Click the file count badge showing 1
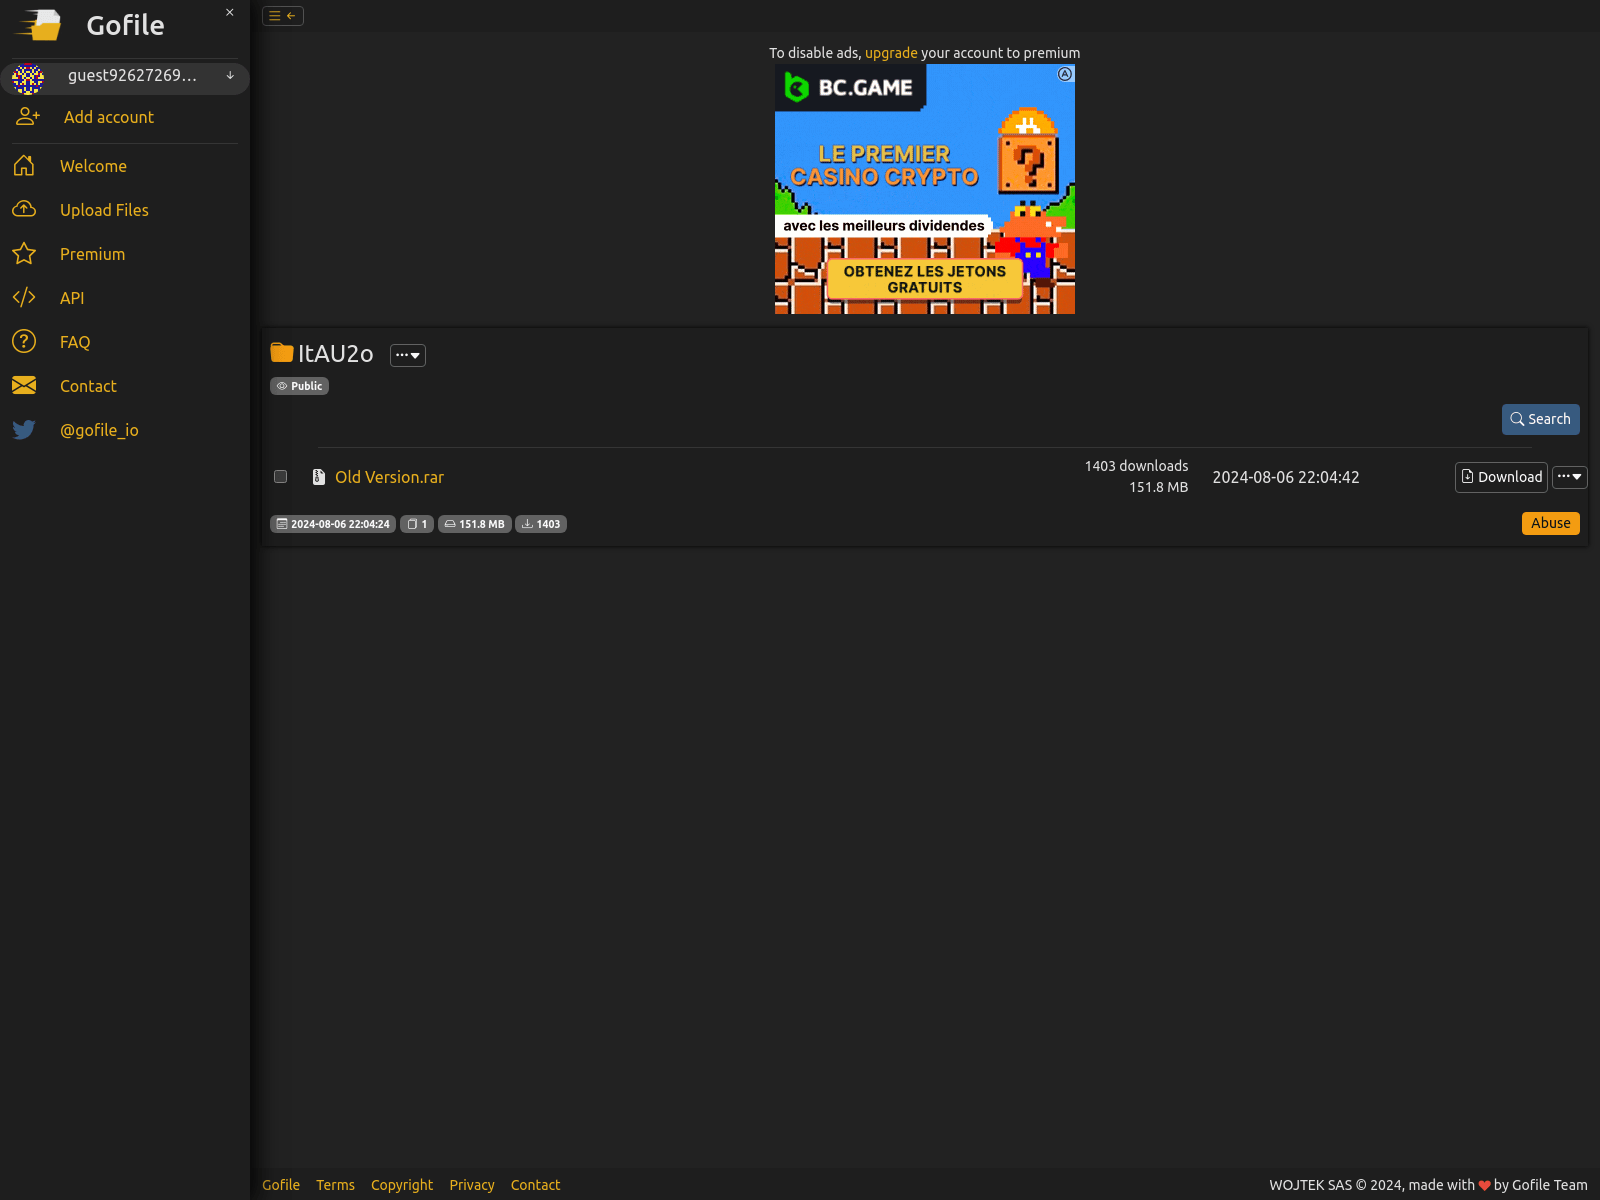The image size is (1600, 1200). tap(417, 524)
